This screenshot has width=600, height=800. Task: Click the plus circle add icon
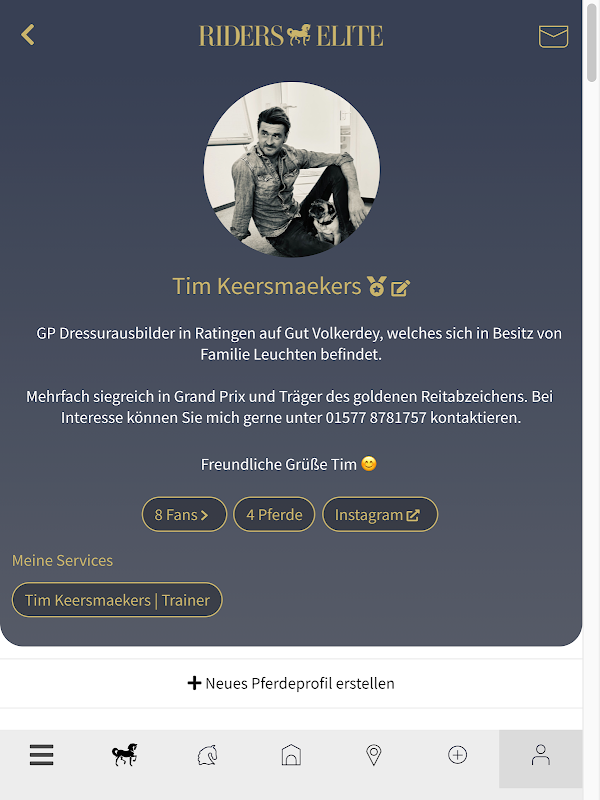(x=458, y=755)
